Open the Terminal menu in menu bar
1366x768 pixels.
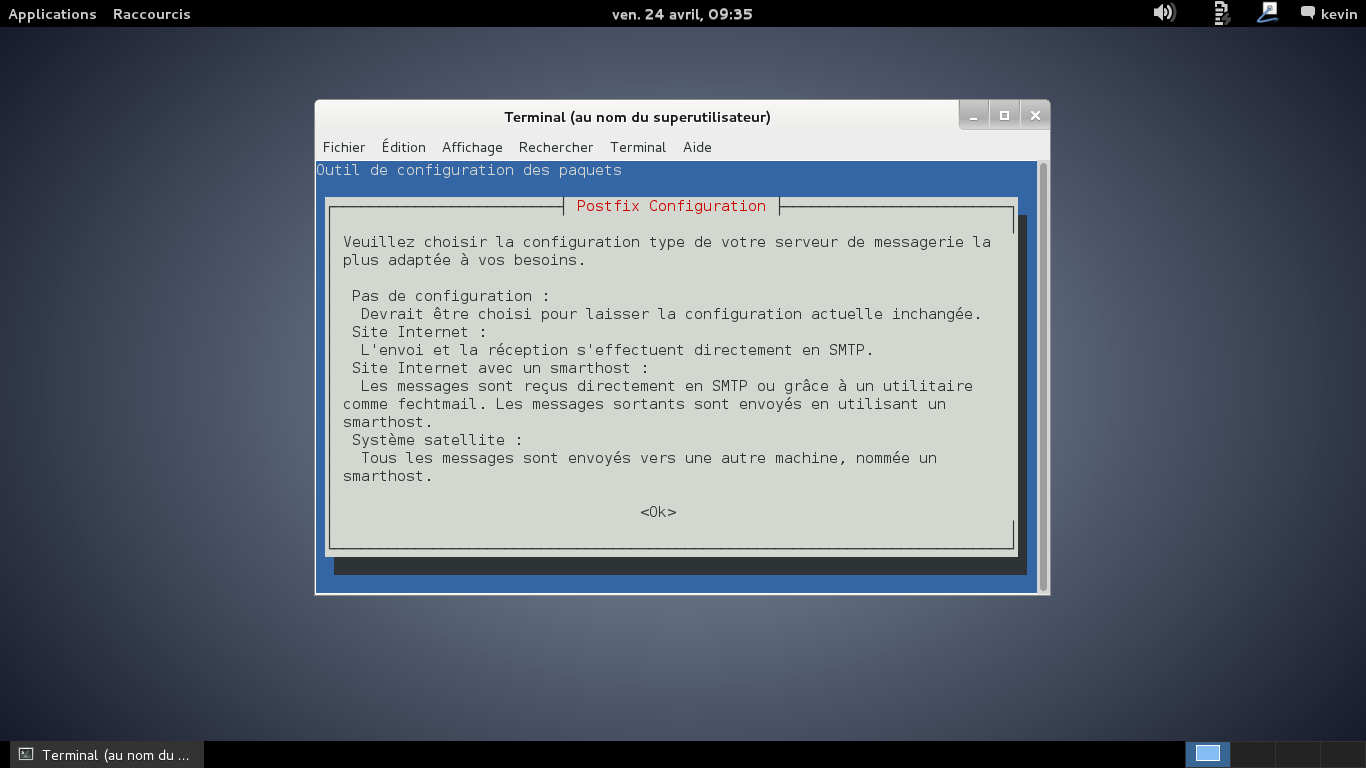[638, 147]
